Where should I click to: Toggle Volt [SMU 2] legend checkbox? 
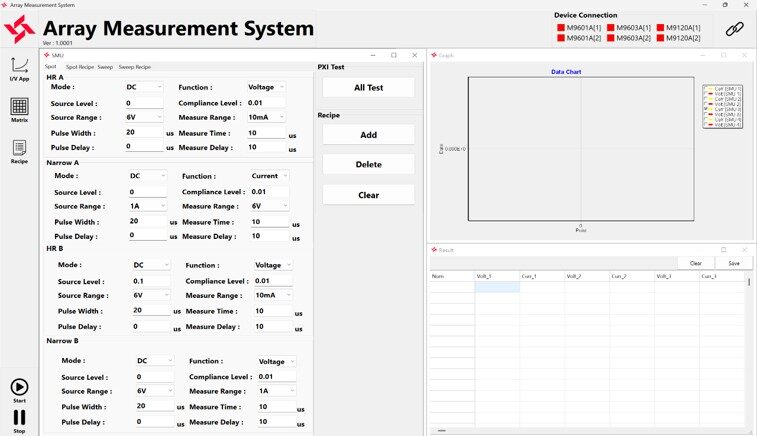click(x=706, y=106)
